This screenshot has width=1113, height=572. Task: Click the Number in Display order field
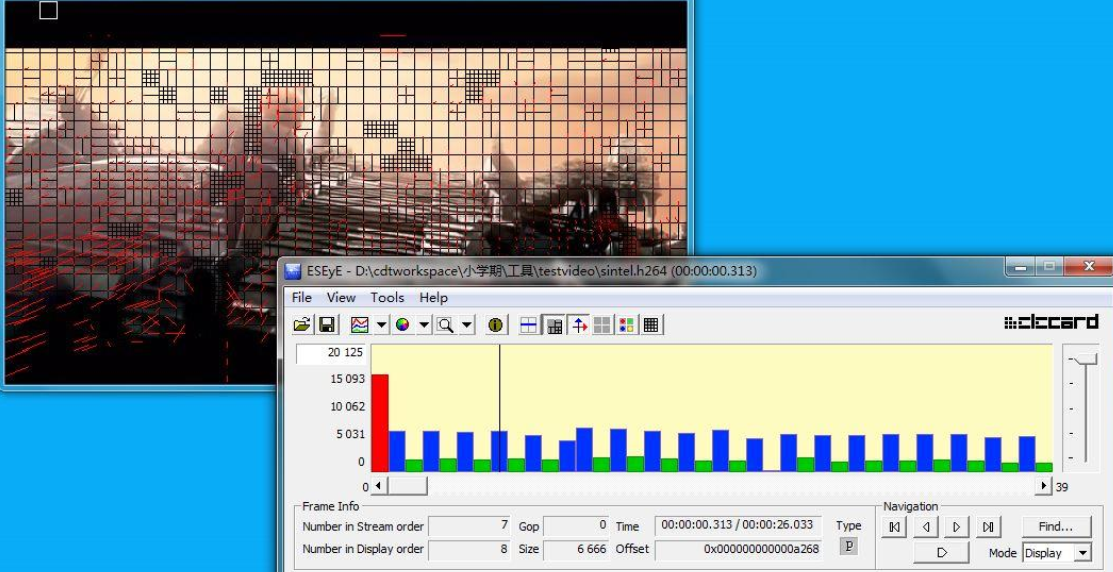[469, 549]
